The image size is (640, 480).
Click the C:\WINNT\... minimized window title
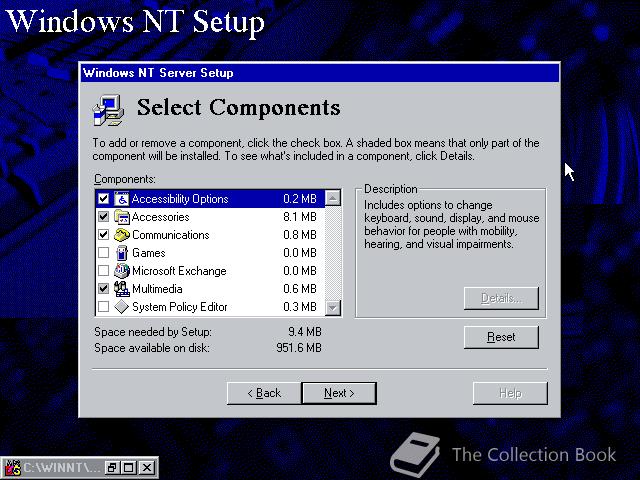tap(61, 467)
